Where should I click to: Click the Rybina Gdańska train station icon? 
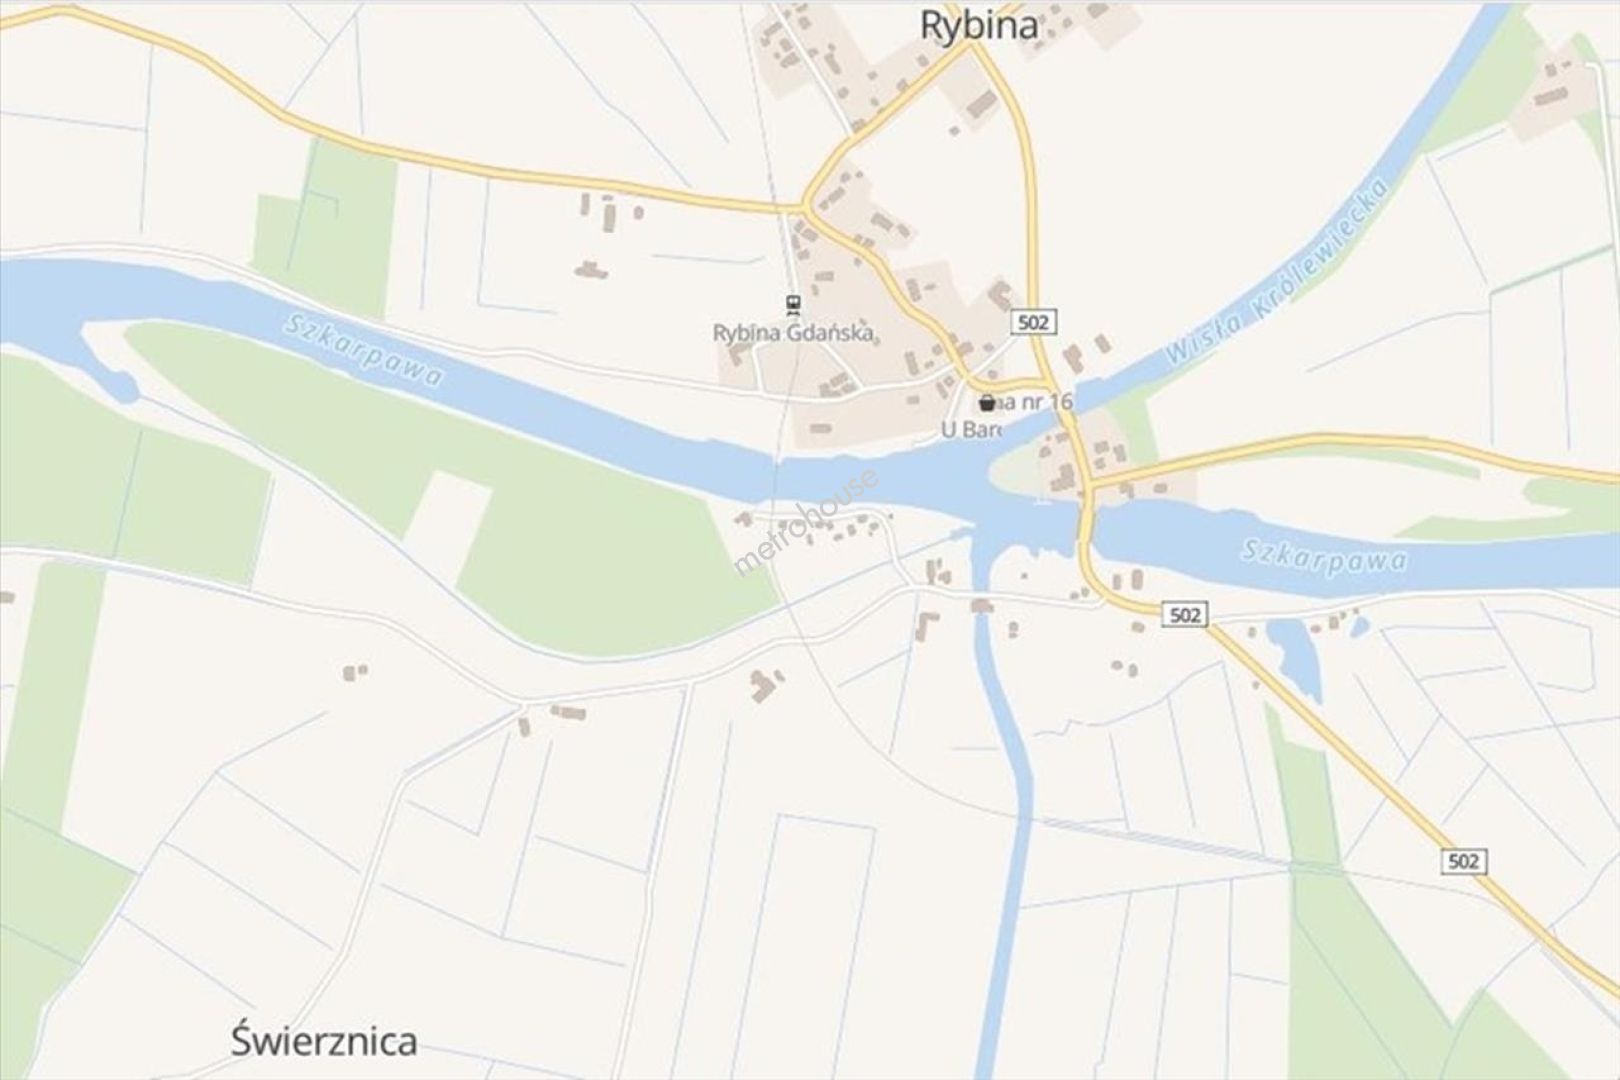click(792, 303)
